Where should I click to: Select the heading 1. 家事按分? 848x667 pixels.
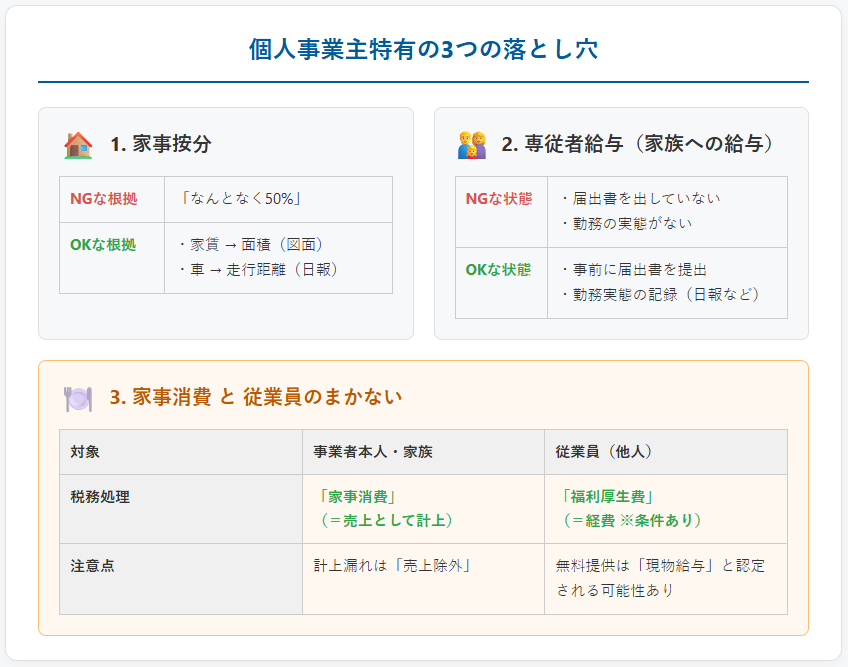pos(161,144)
